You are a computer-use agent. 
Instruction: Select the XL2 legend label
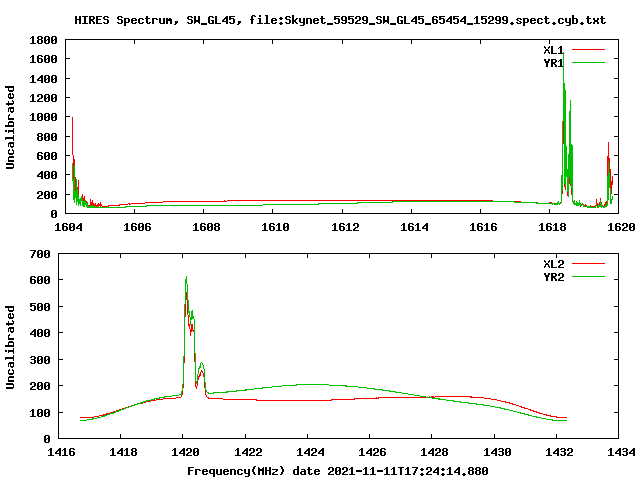pyautogui.click(x=553, y=264)
